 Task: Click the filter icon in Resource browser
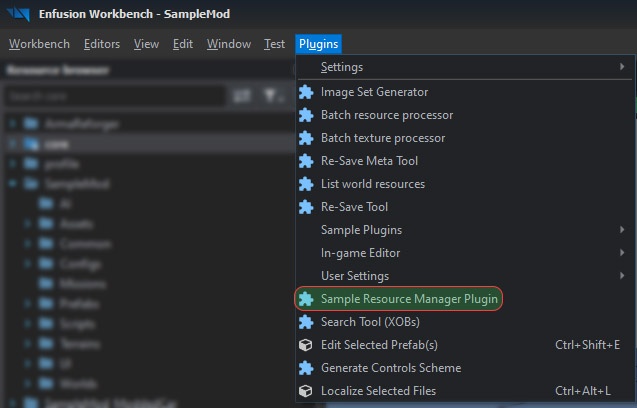click(271, 96)
